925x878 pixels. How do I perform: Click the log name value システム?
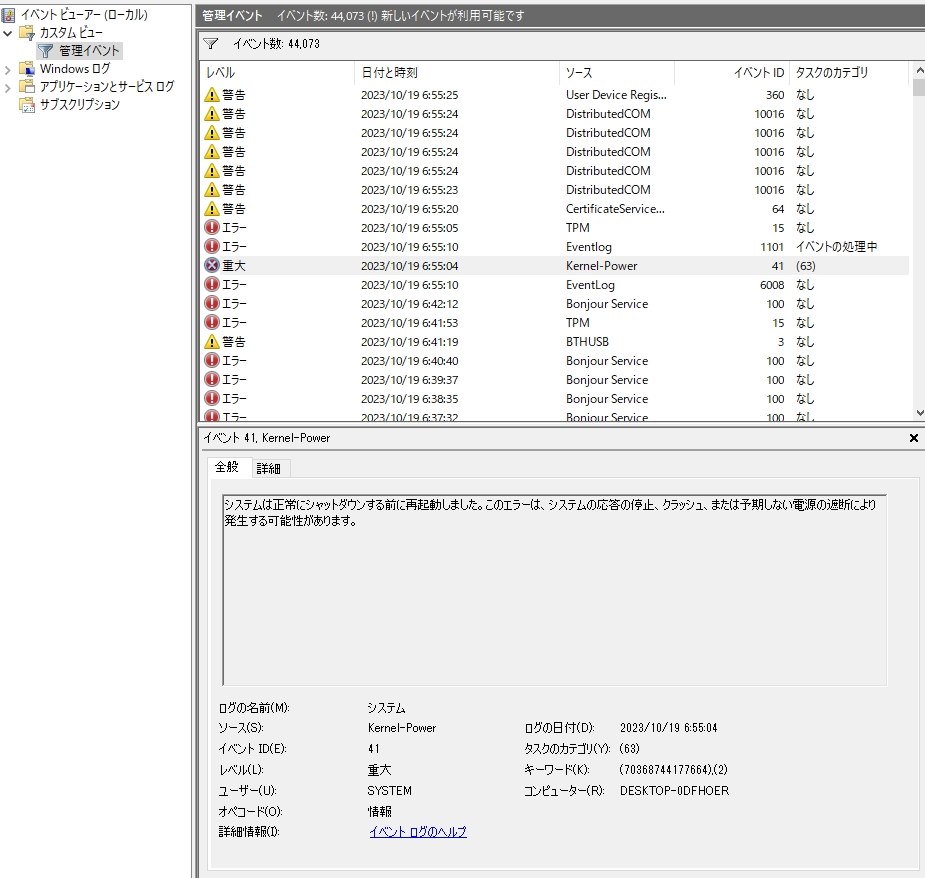click(x=386, y=707)
